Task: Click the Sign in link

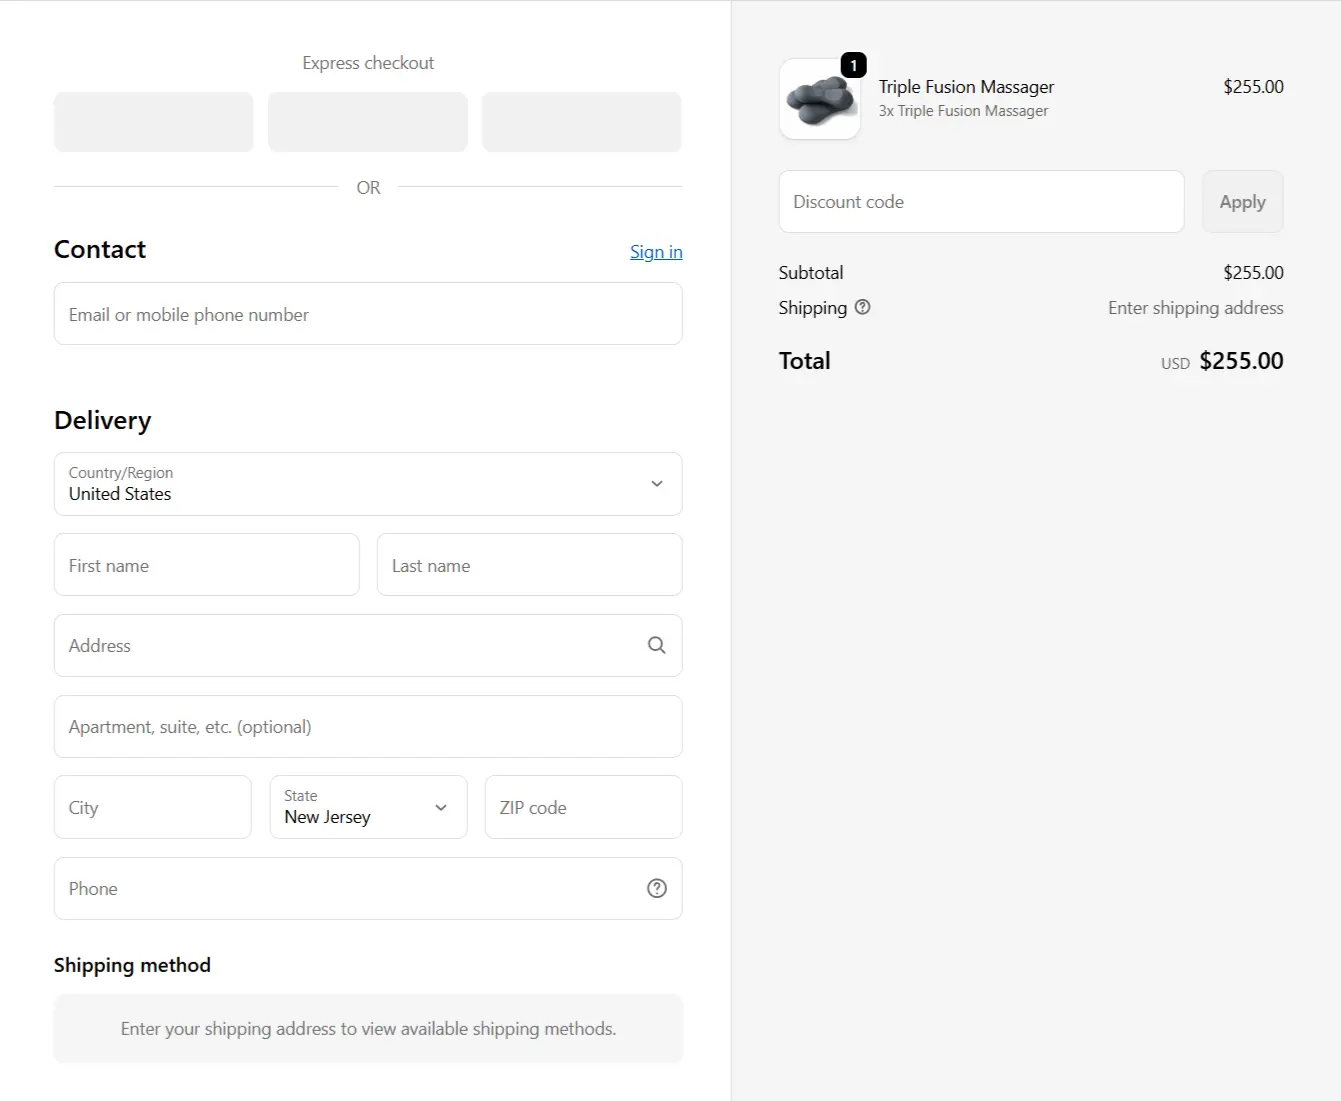Action: (x=655, y=252)
